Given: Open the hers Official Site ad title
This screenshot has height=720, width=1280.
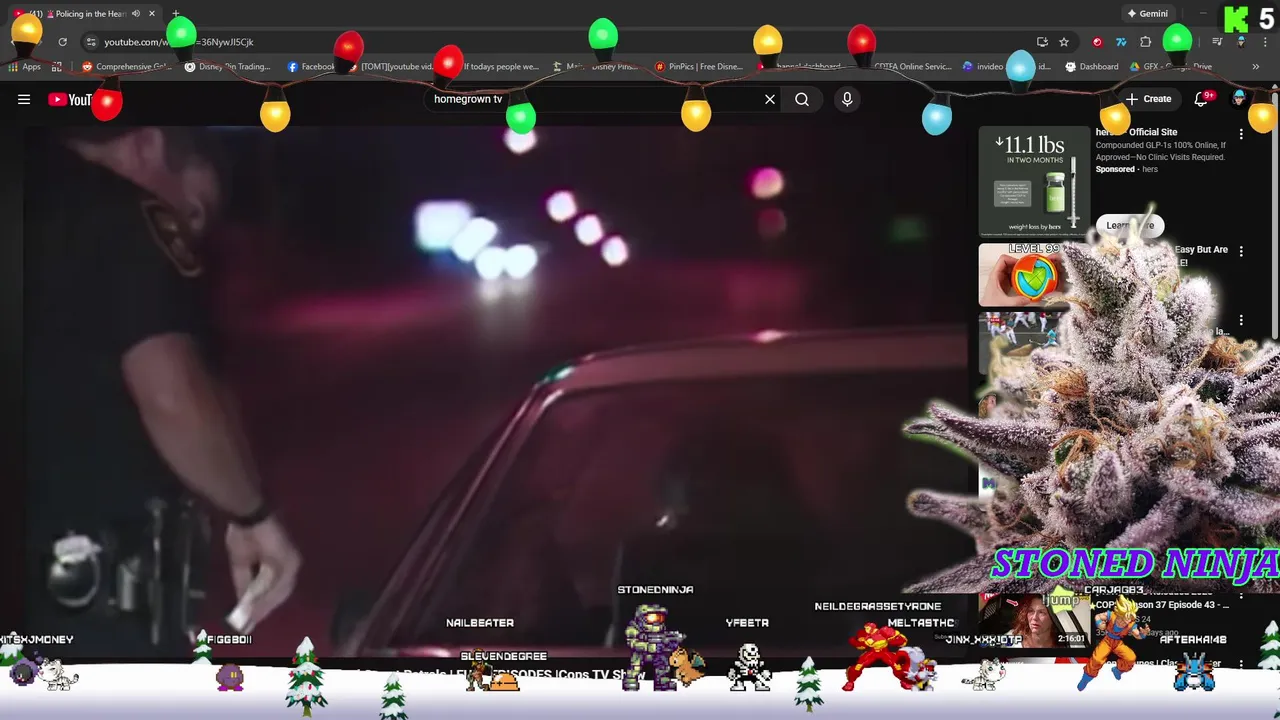Looking at the screenshot, I should tap(1136, 132).
